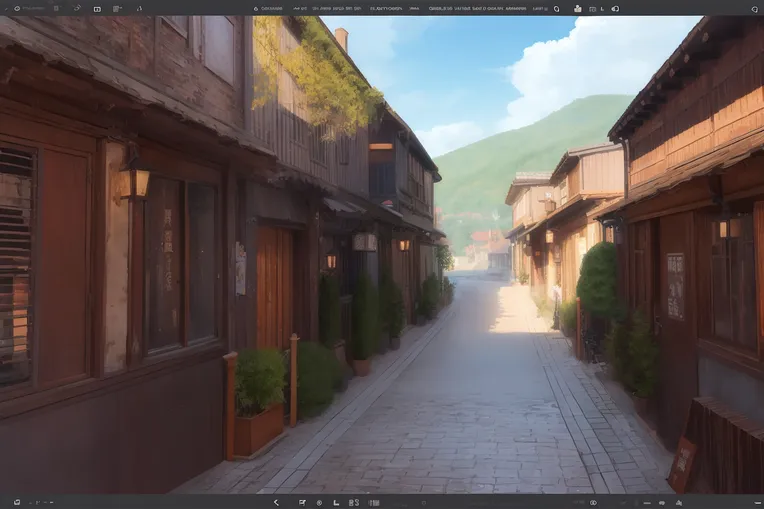Click the back chevron arrow in bottom toolbar

point(276,502)
